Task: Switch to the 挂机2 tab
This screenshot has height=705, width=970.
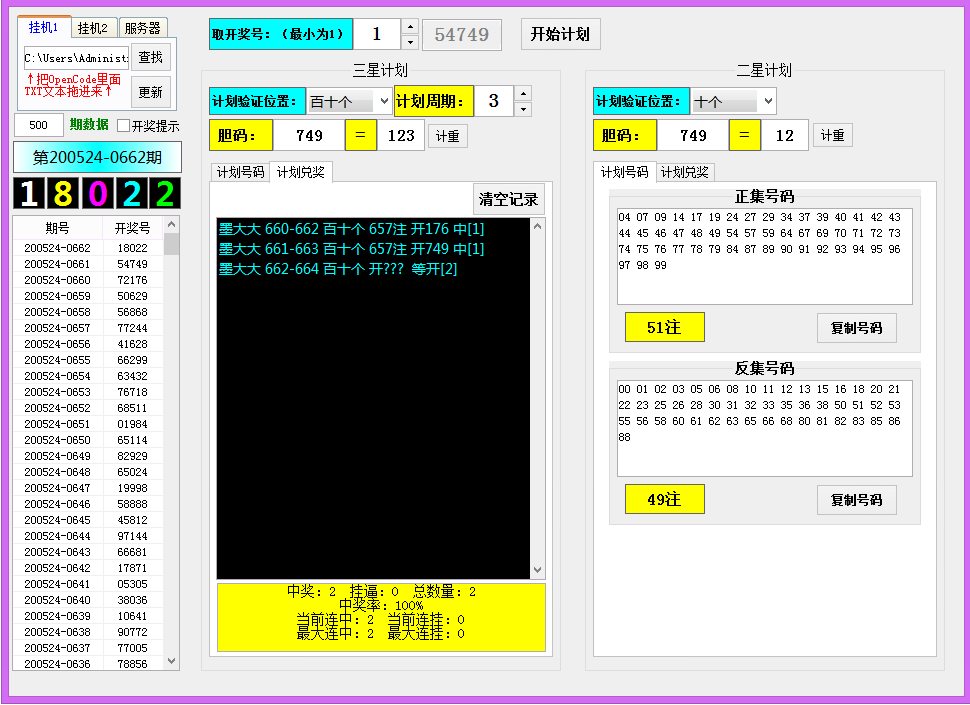Action: pos(93,28)
